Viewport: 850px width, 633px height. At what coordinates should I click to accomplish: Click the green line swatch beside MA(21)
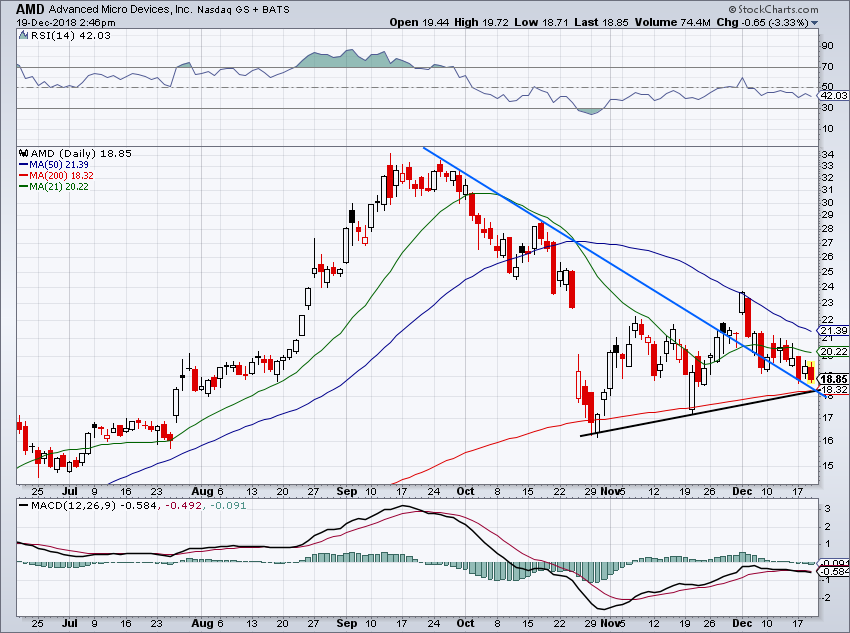coord(24,186)
